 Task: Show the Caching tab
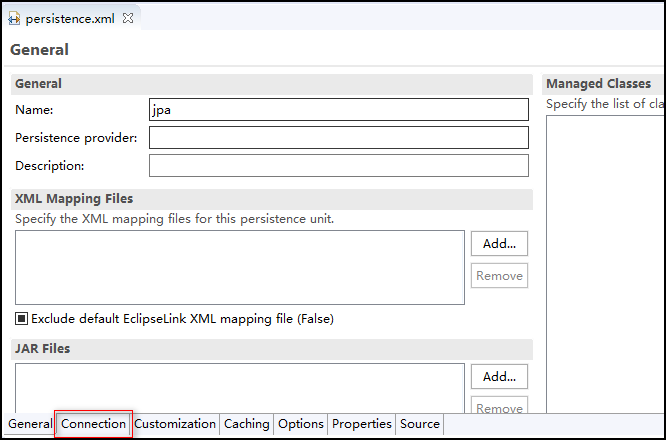[246, 424]
